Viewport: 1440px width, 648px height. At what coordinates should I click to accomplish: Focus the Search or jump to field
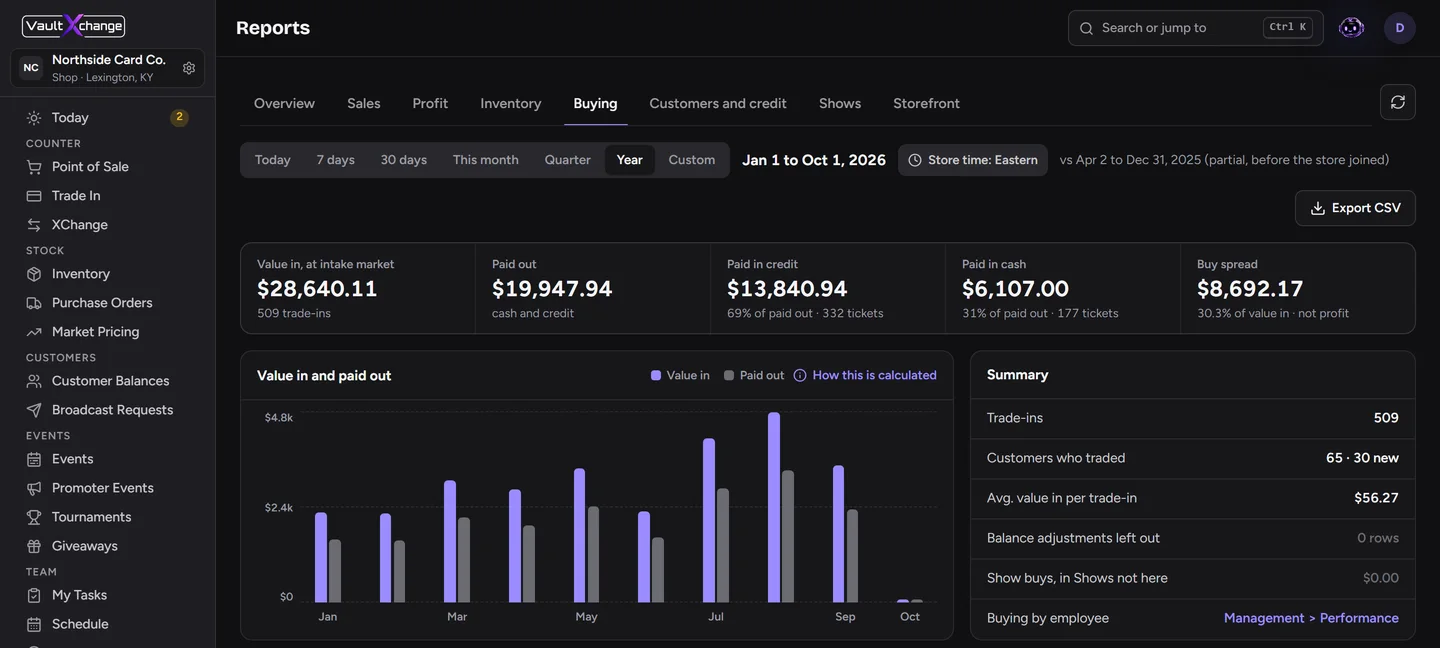[1196, 28]
